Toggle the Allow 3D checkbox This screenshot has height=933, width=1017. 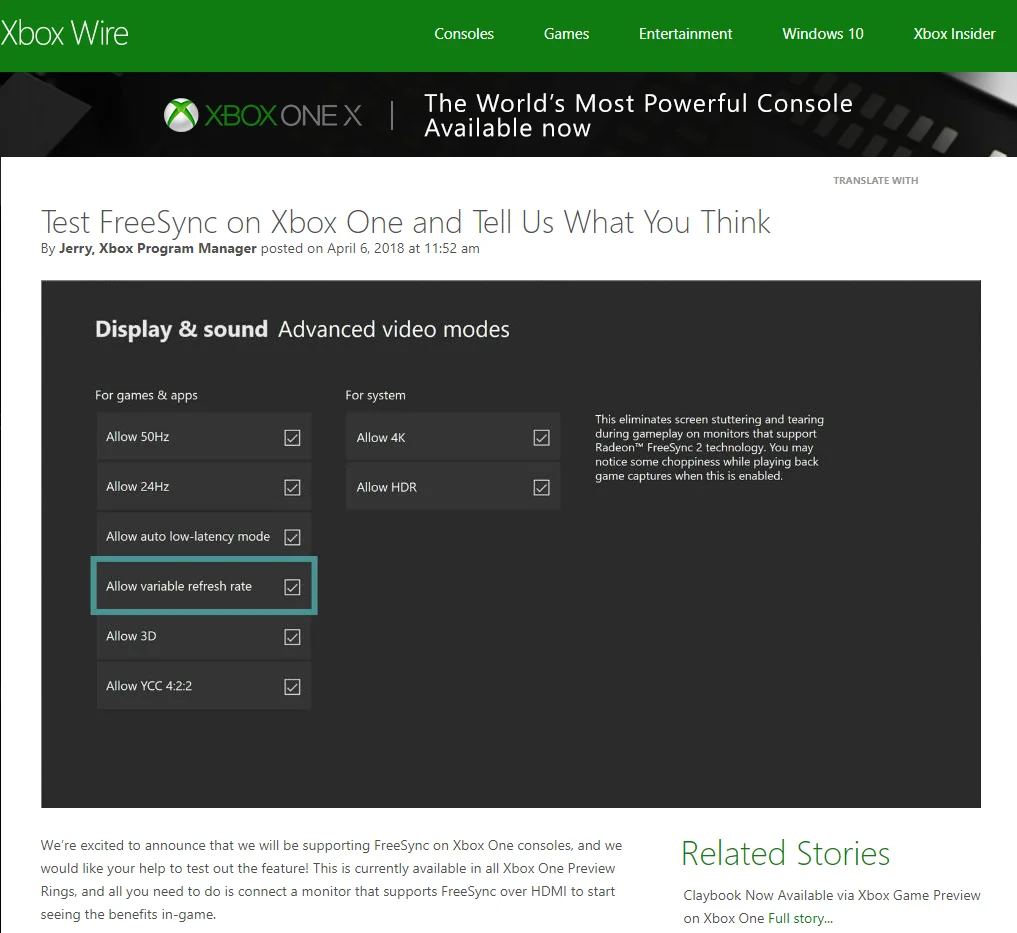[293, 637]
